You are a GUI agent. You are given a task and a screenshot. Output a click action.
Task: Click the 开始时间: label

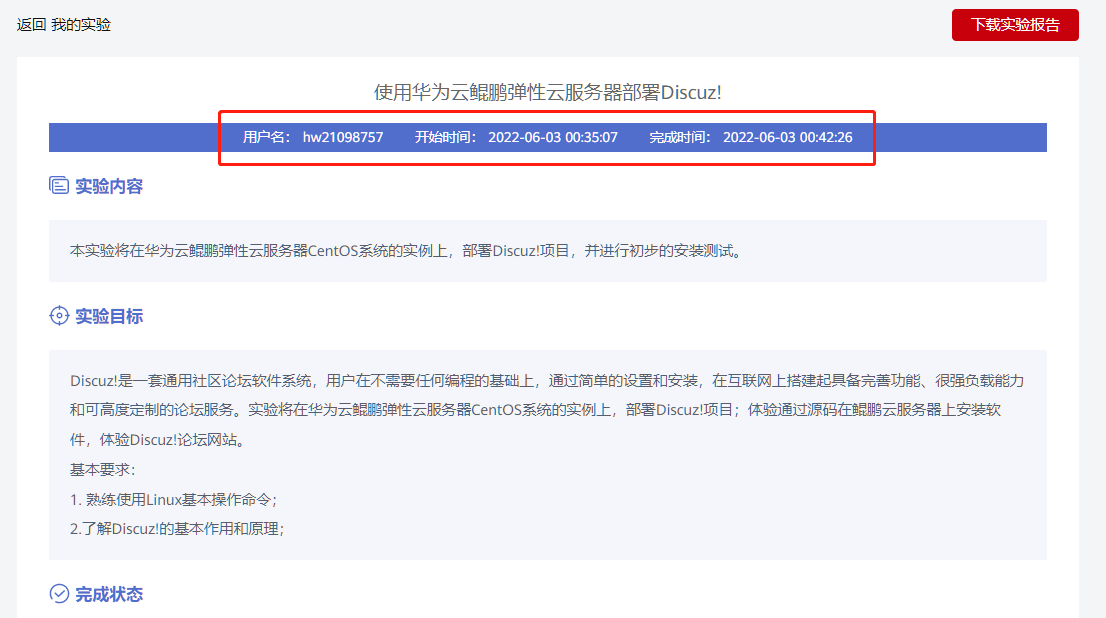[446, 138]
